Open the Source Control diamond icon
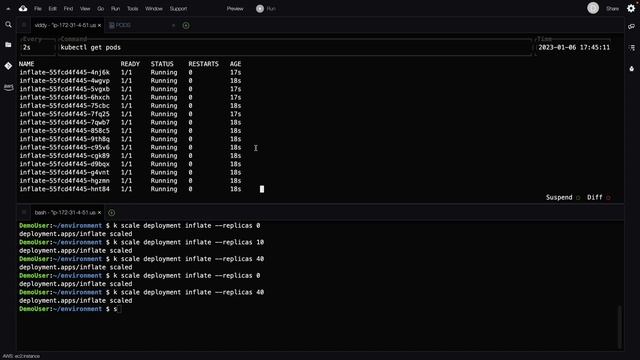The height and width of the screenshot is (360, 640). (x=8, y=66)
